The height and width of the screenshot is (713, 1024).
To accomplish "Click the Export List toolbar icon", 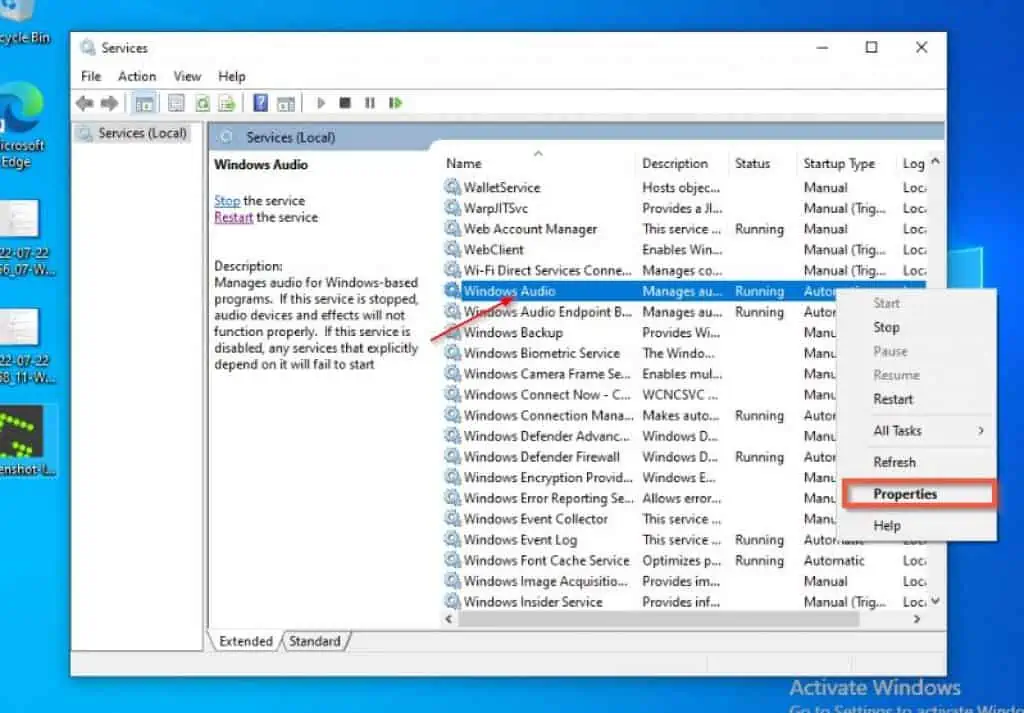I will point(227,102).
